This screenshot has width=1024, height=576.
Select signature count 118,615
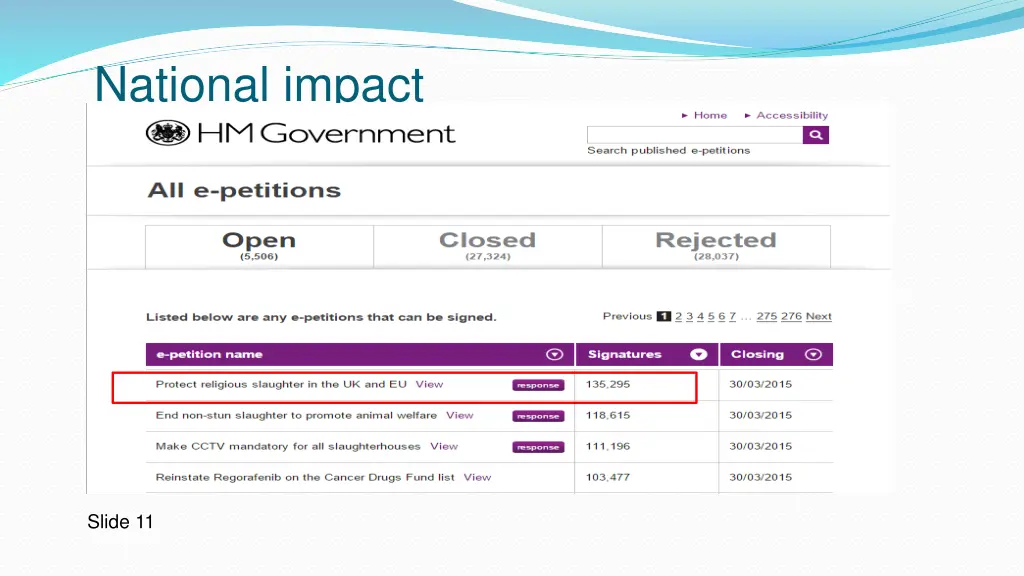[x=608, y=415]
